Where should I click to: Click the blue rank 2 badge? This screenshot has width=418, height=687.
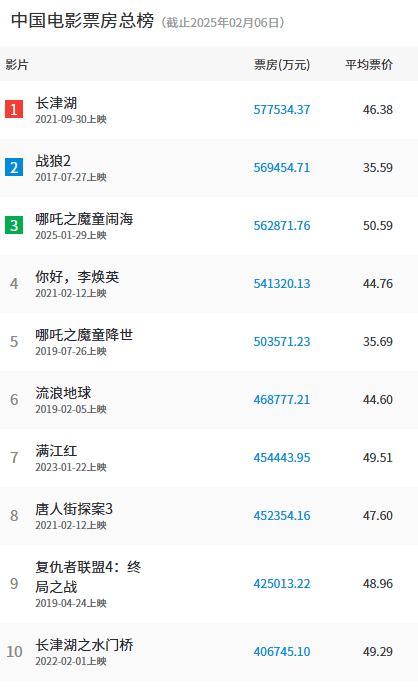tap(14, 167)
